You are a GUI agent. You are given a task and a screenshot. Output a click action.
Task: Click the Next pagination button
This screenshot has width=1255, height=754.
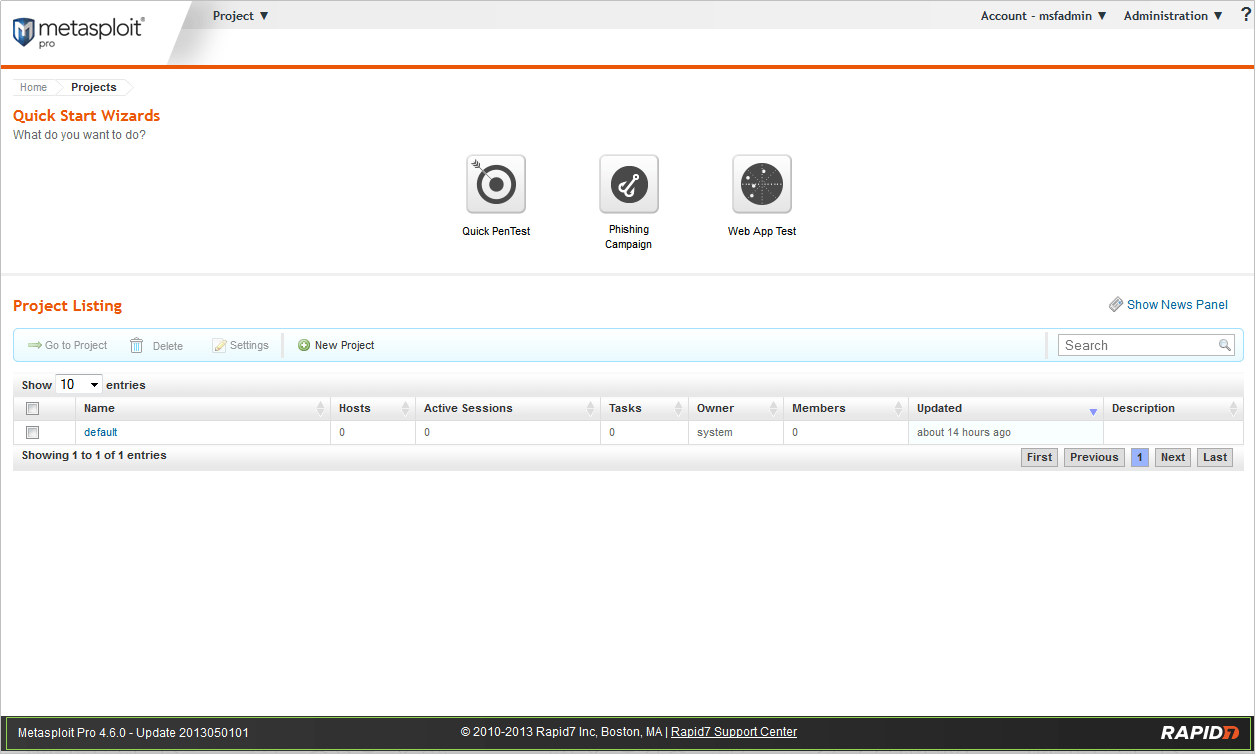1172,457
